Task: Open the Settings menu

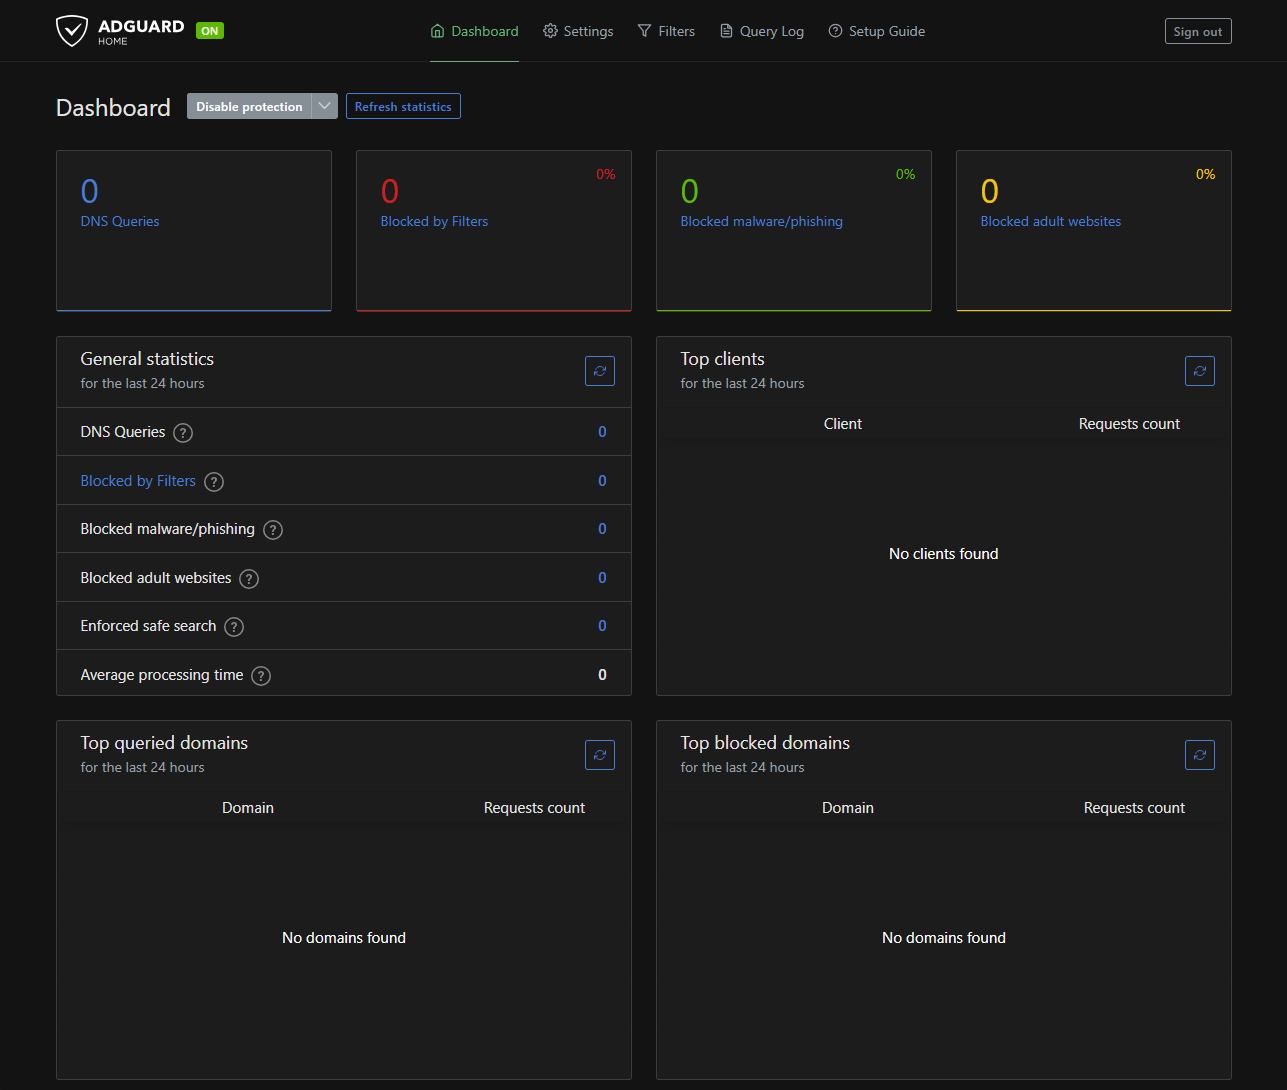Action: (578, 31)
